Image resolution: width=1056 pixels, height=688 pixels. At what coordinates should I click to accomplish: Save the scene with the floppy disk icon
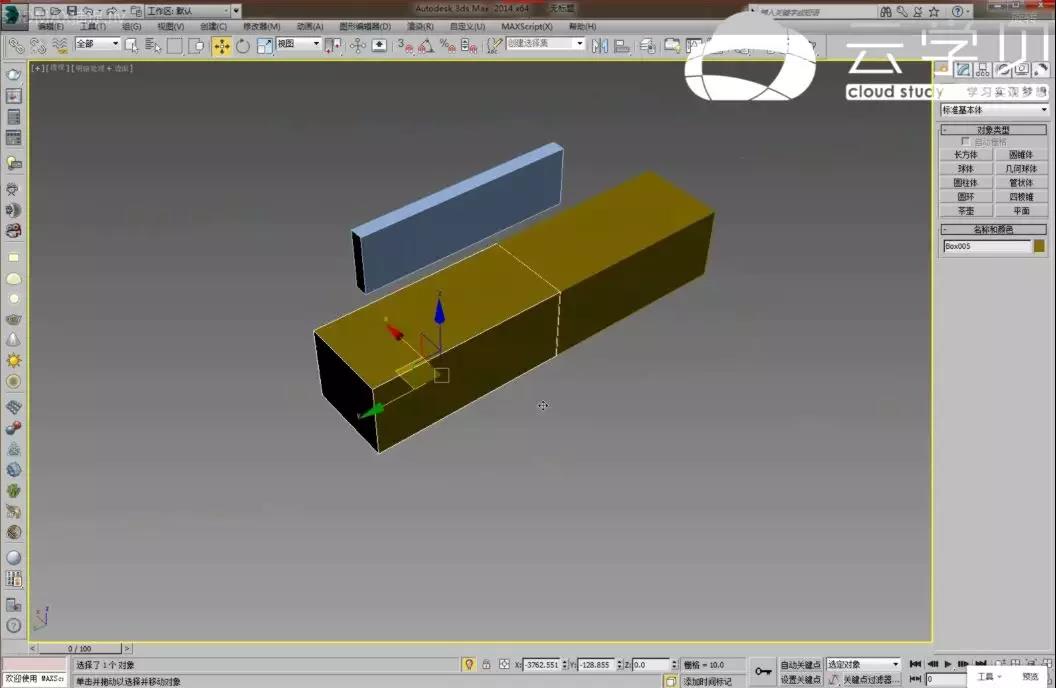pos(71,11)
